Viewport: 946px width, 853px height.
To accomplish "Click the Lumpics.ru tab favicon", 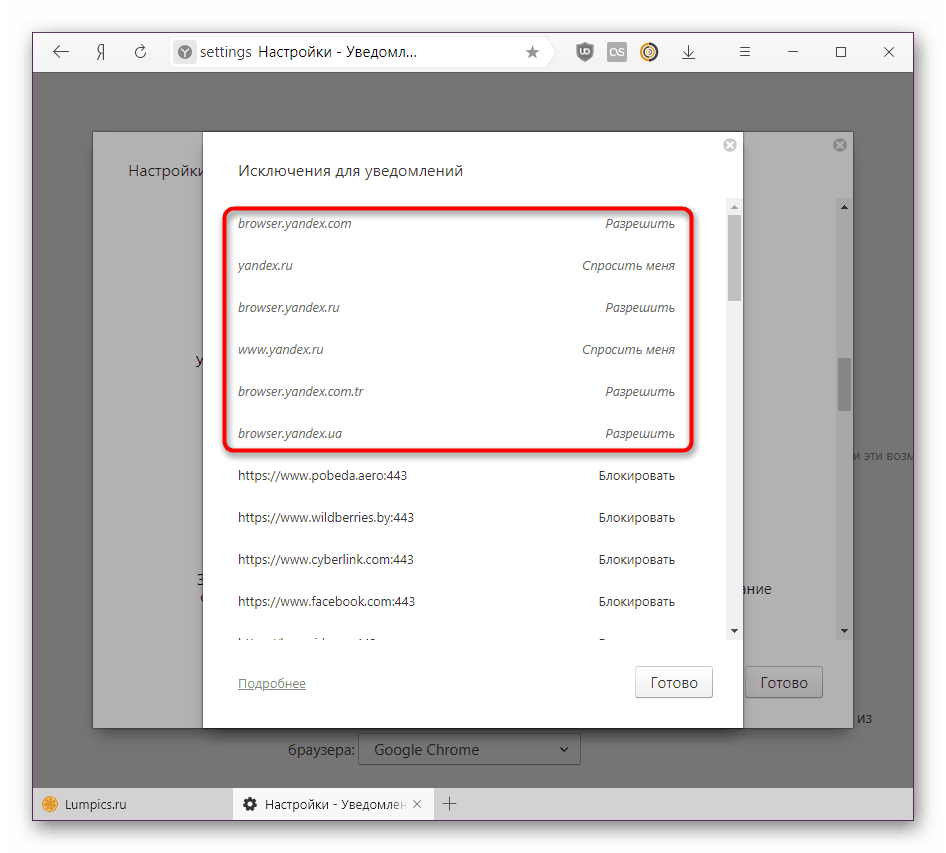I will 50,804.
